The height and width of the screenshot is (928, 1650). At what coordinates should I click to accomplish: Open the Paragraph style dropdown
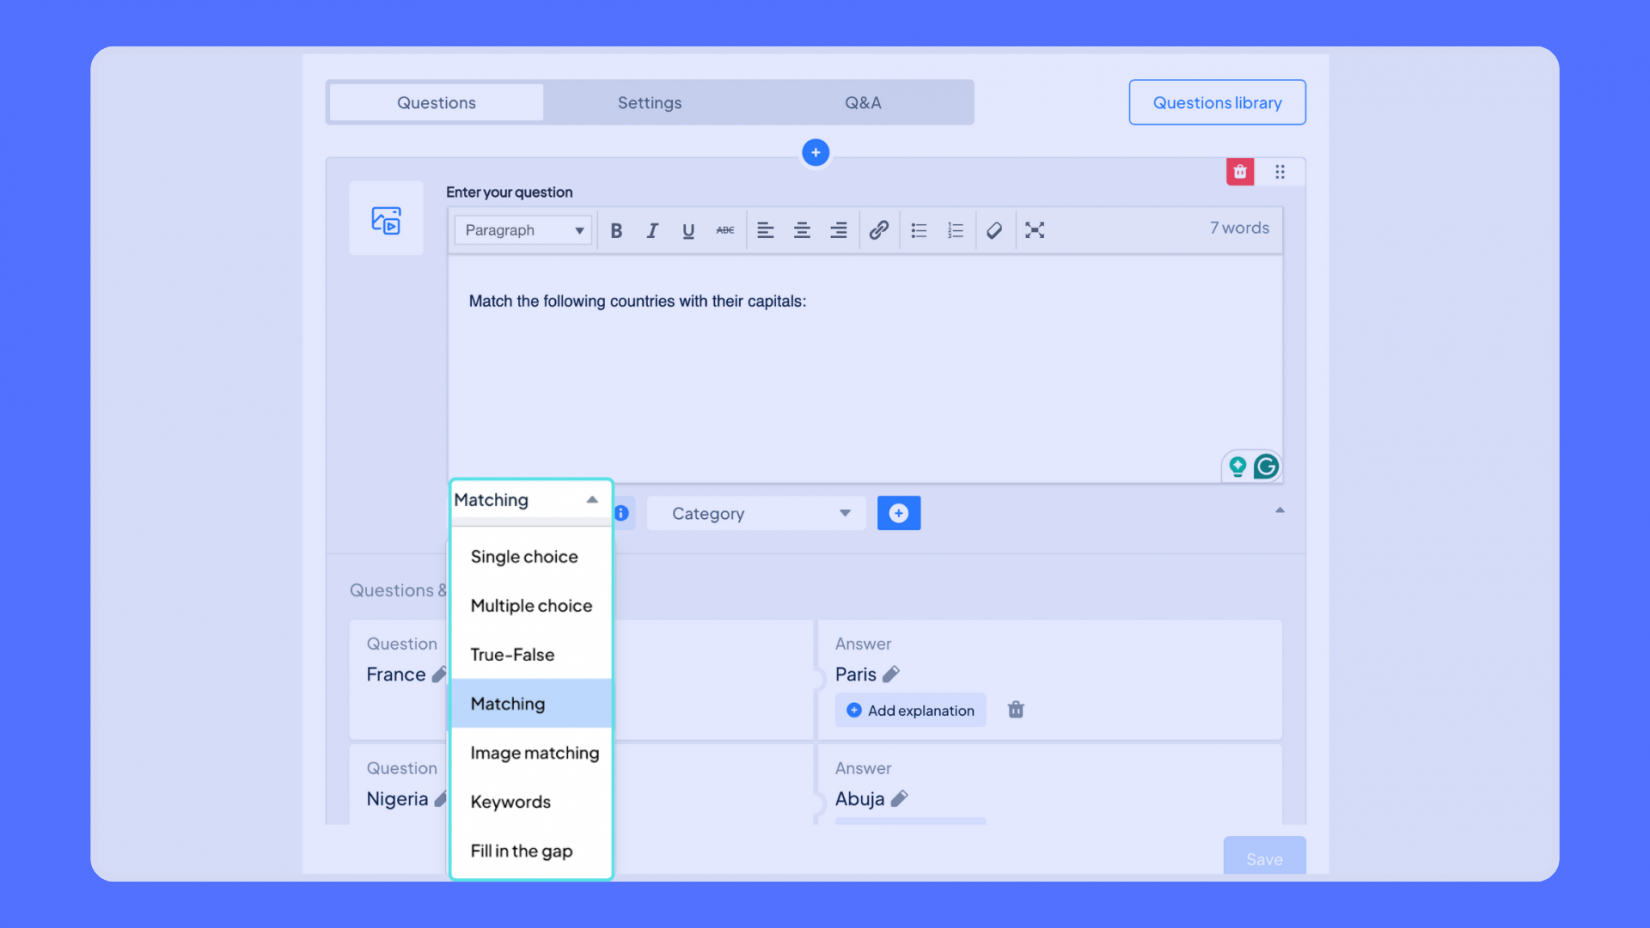(522, 229)
